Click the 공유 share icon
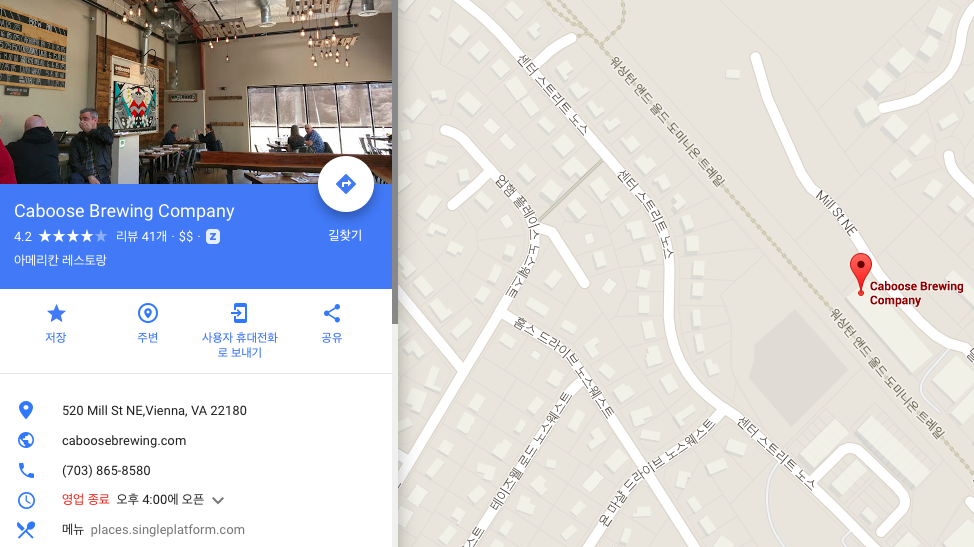This screenshot has width=974, height=547. (x=332, y=314)
